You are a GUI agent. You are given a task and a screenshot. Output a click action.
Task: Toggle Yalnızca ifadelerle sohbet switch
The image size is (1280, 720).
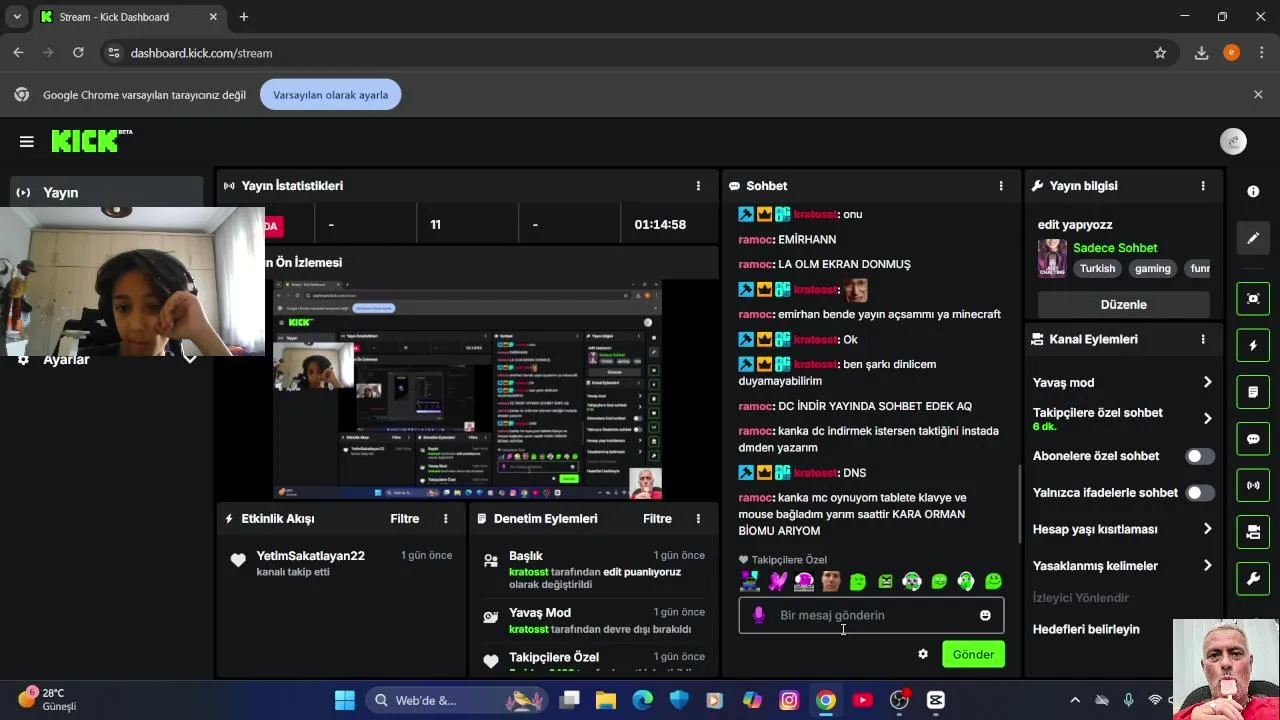click(x=1199, y=493)
